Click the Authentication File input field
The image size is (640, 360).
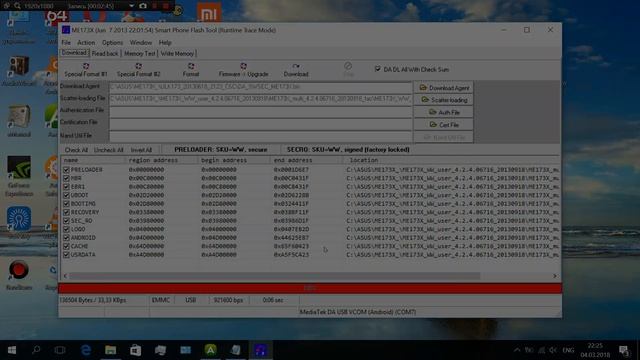pos(260,112)
